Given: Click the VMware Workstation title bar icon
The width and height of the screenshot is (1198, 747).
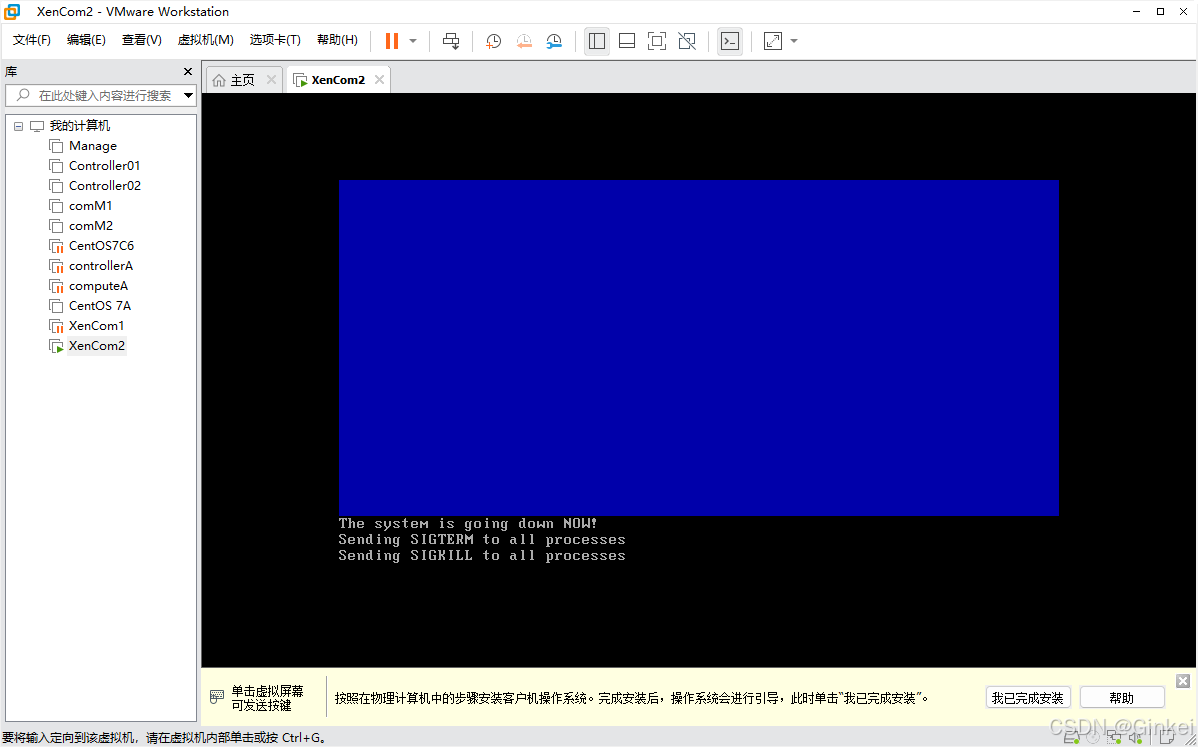Looking at the screenshot, I should (12, 11).
